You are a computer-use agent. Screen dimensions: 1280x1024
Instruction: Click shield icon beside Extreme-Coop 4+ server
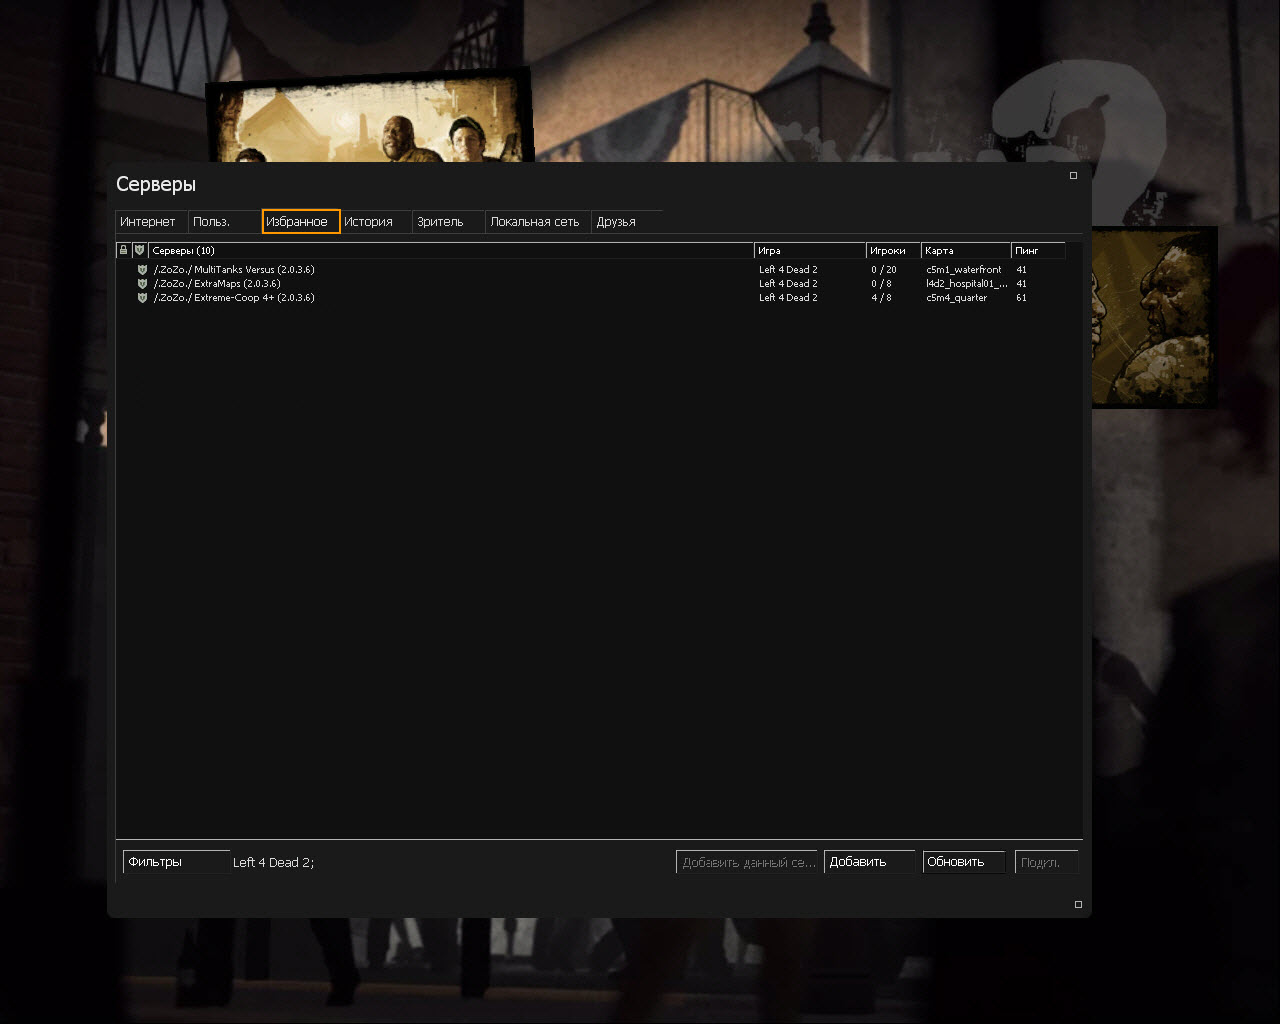[142, 298]
